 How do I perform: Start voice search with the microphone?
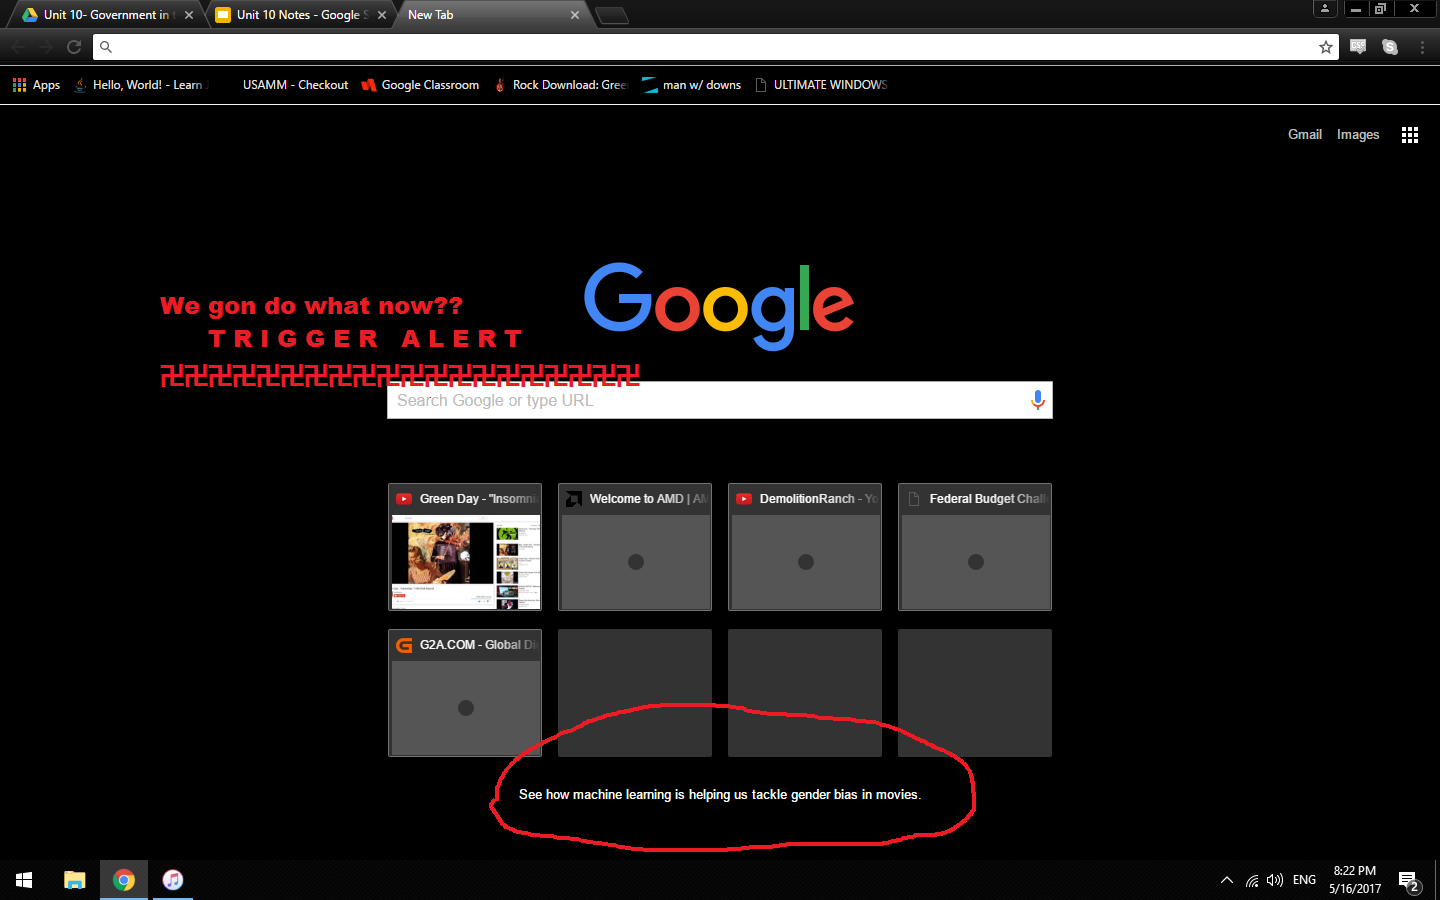(1038, 400)
